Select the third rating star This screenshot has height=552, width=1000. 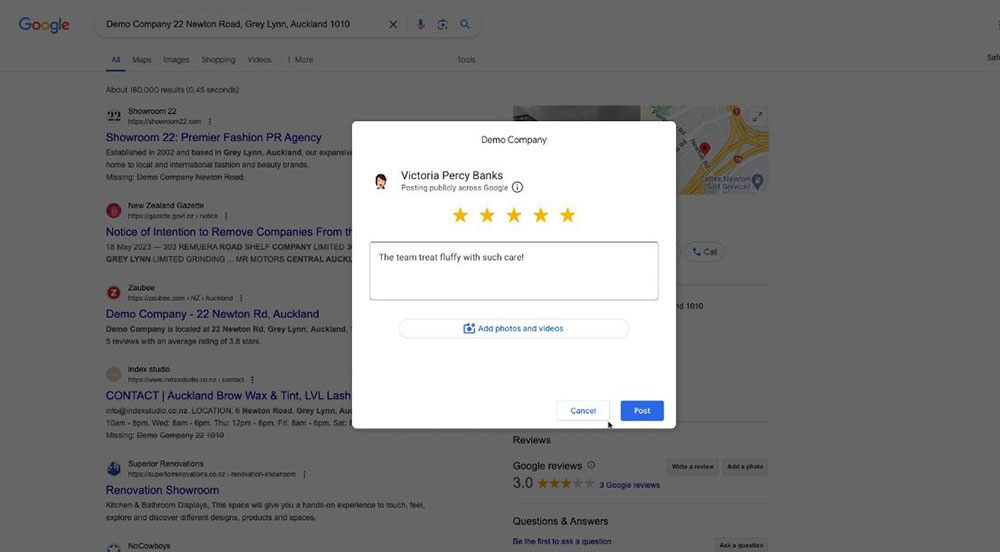tap(513, 215)
